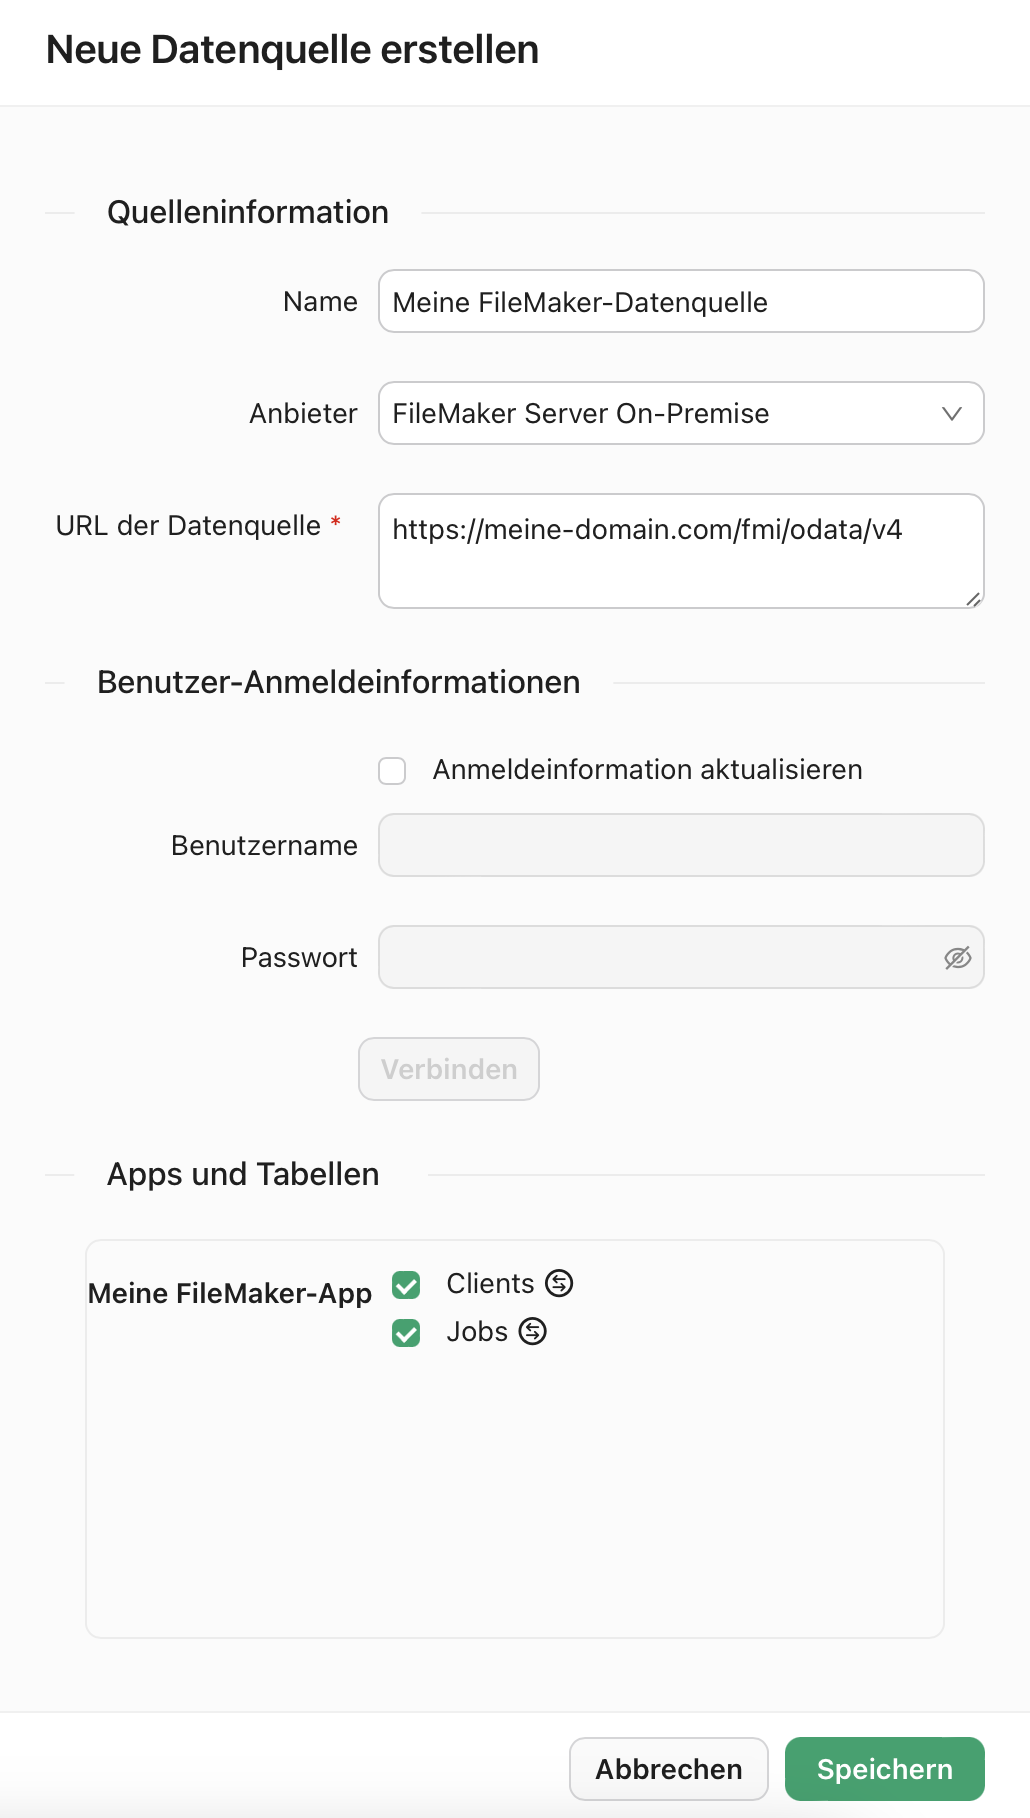Image resolution: width=1030 pixels, height=1818 pixels.
Task: Uncheck the Clients table checkbox
Action: (405, 1284)
